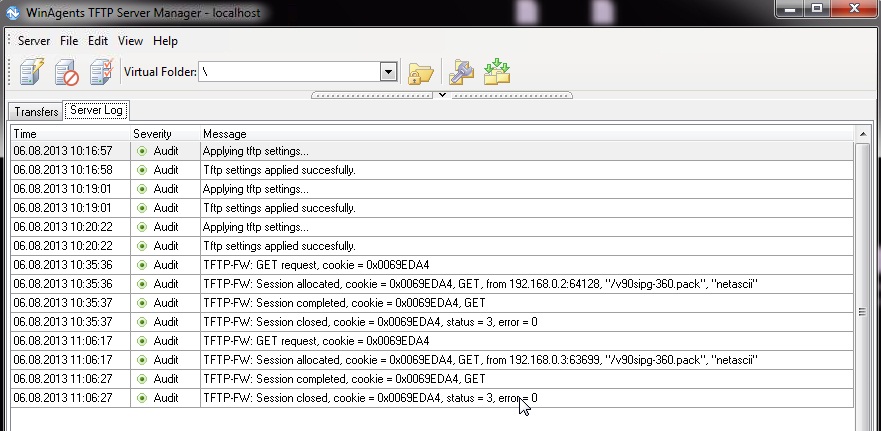Click the green Audit icon in 10:16:58 row
This screenshot has height=431, width=881.
click(142, 170)
